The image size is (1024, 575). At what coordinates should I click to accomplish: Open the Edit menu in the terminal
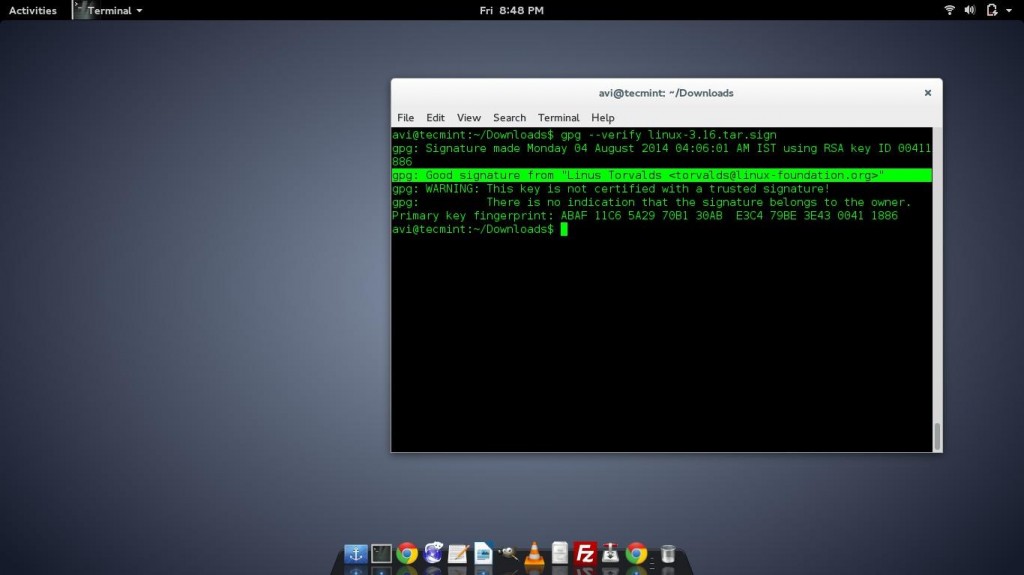(435, 117)
